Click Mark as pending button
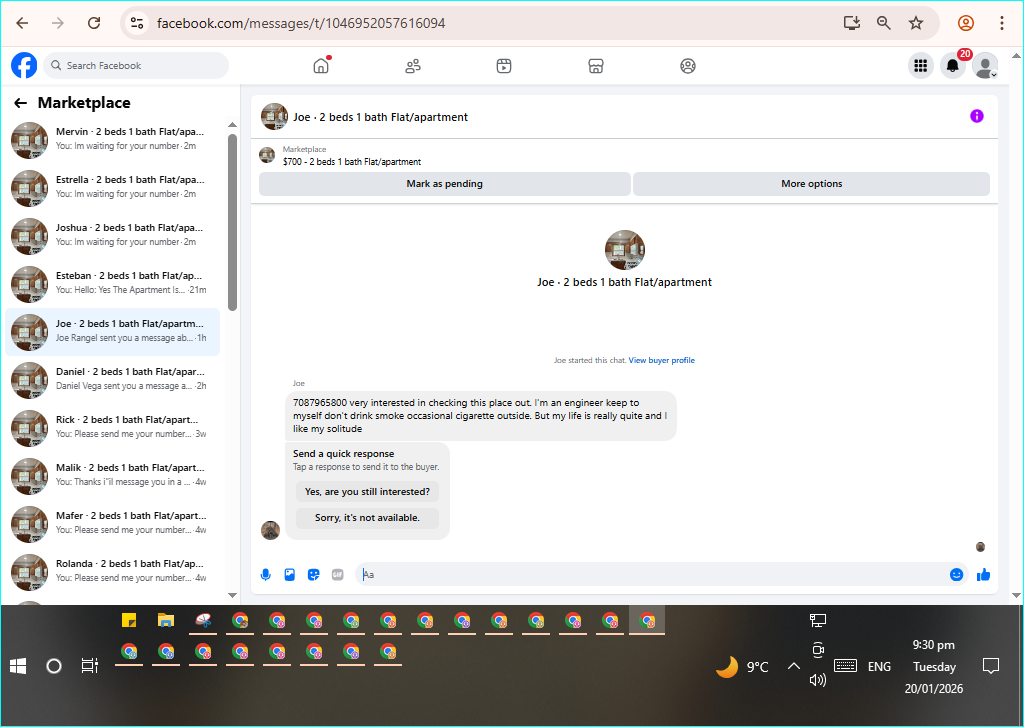This screenshot has height=727, width=1024. point(445,184)
